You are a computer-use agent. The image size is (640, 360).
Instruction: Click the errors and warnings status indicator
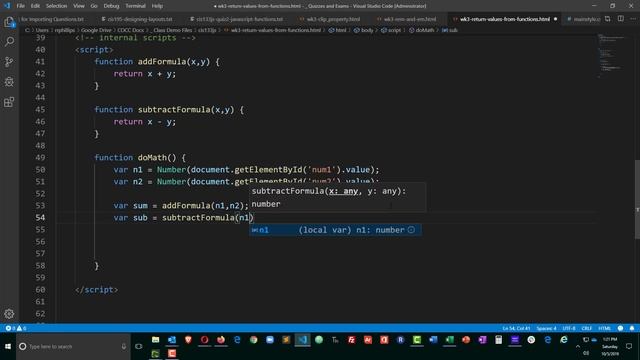tap(16, 328)
